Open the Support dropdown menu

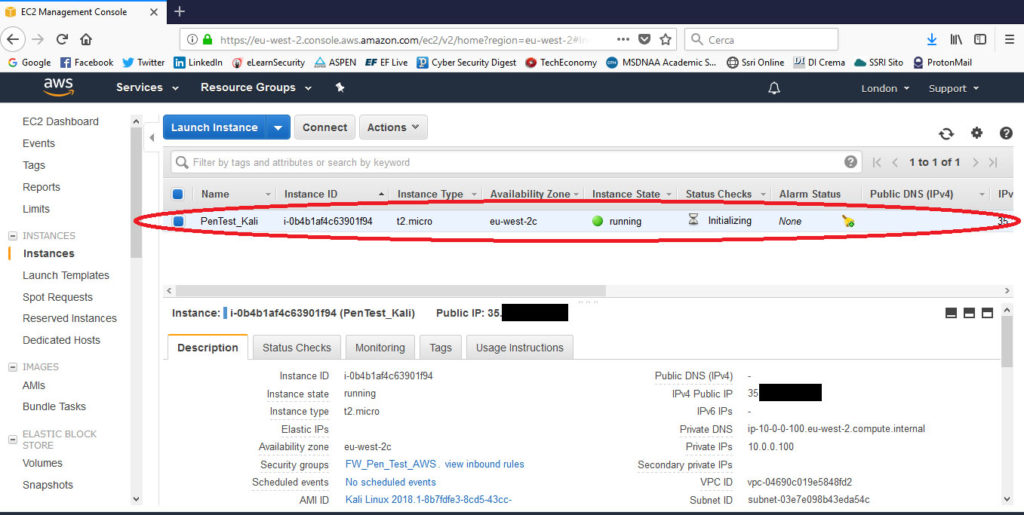pyautogui.click(x=953, y=88)
